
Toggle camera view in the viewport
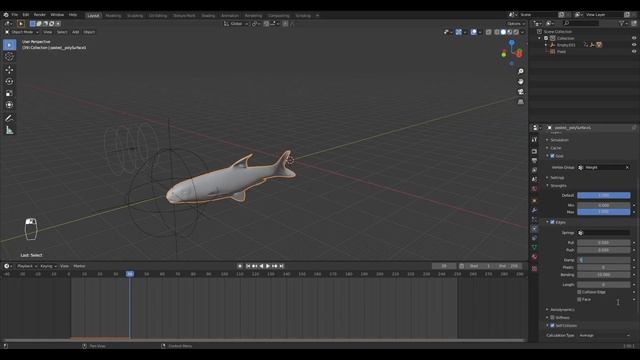pyautogui.click(x=520, y=92)
